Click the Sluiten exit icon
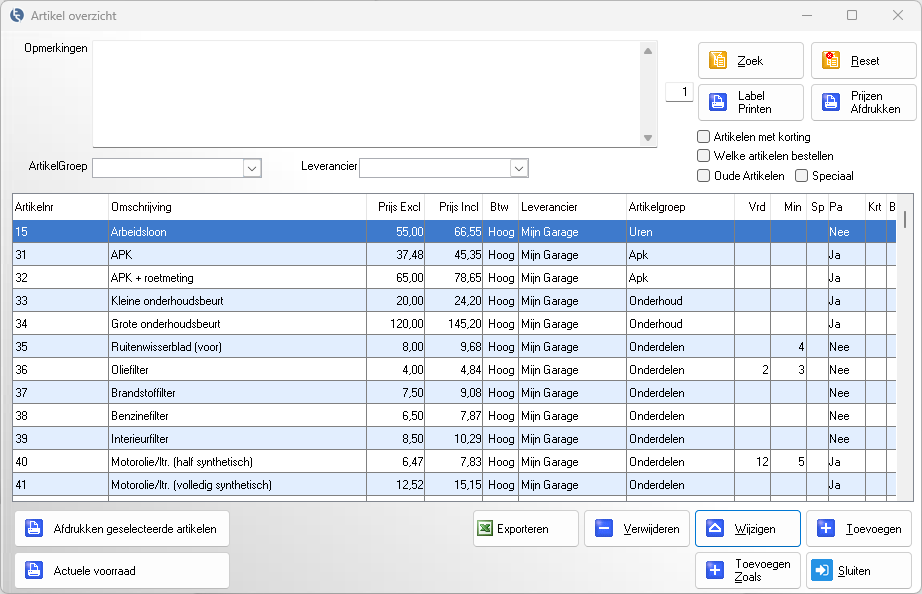 pyautogui.click(x=822, y=570)
